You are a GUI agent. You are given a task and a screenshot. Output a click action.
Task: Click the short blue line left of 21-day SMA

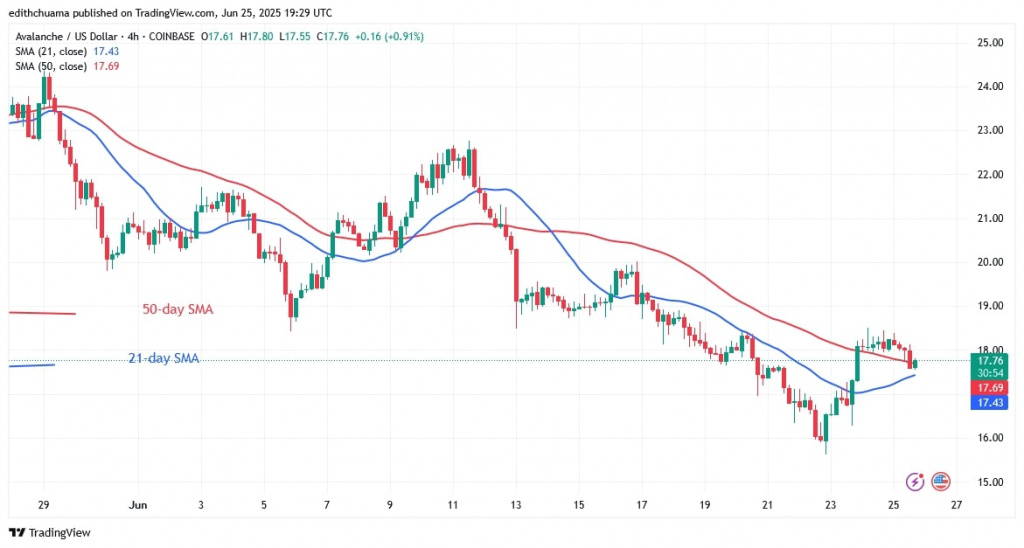(32, 365)
